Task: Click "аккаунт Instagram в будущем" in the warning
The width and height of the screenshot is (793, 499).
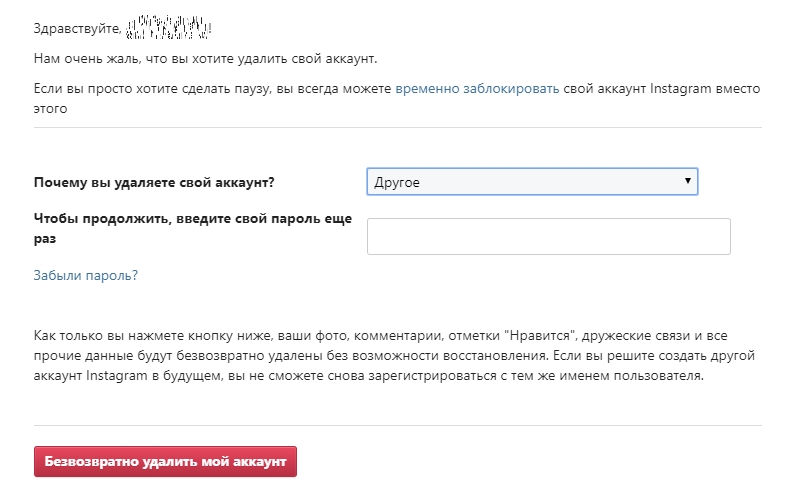Action: tap(122, 378)
